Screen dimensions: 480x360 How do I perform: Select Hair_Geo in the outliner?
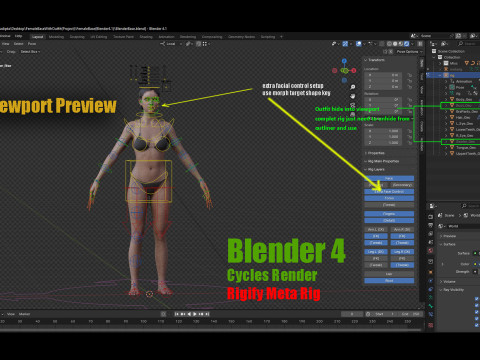tap(463, 118)
